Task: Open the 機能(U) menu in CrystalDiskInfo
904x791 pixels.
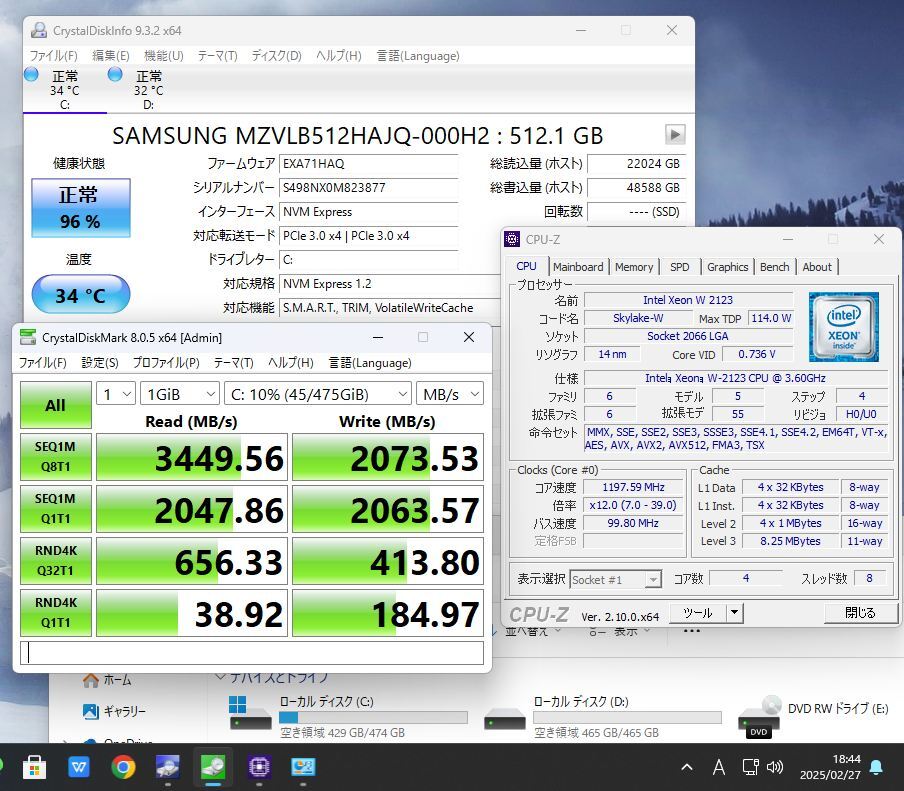Action: 163,56
